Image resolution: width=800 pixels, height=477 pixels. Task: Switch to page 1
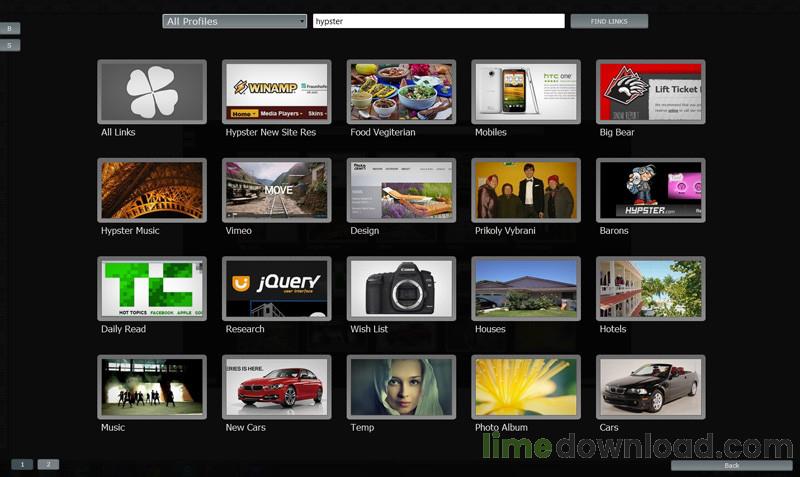tap(22, 464)
